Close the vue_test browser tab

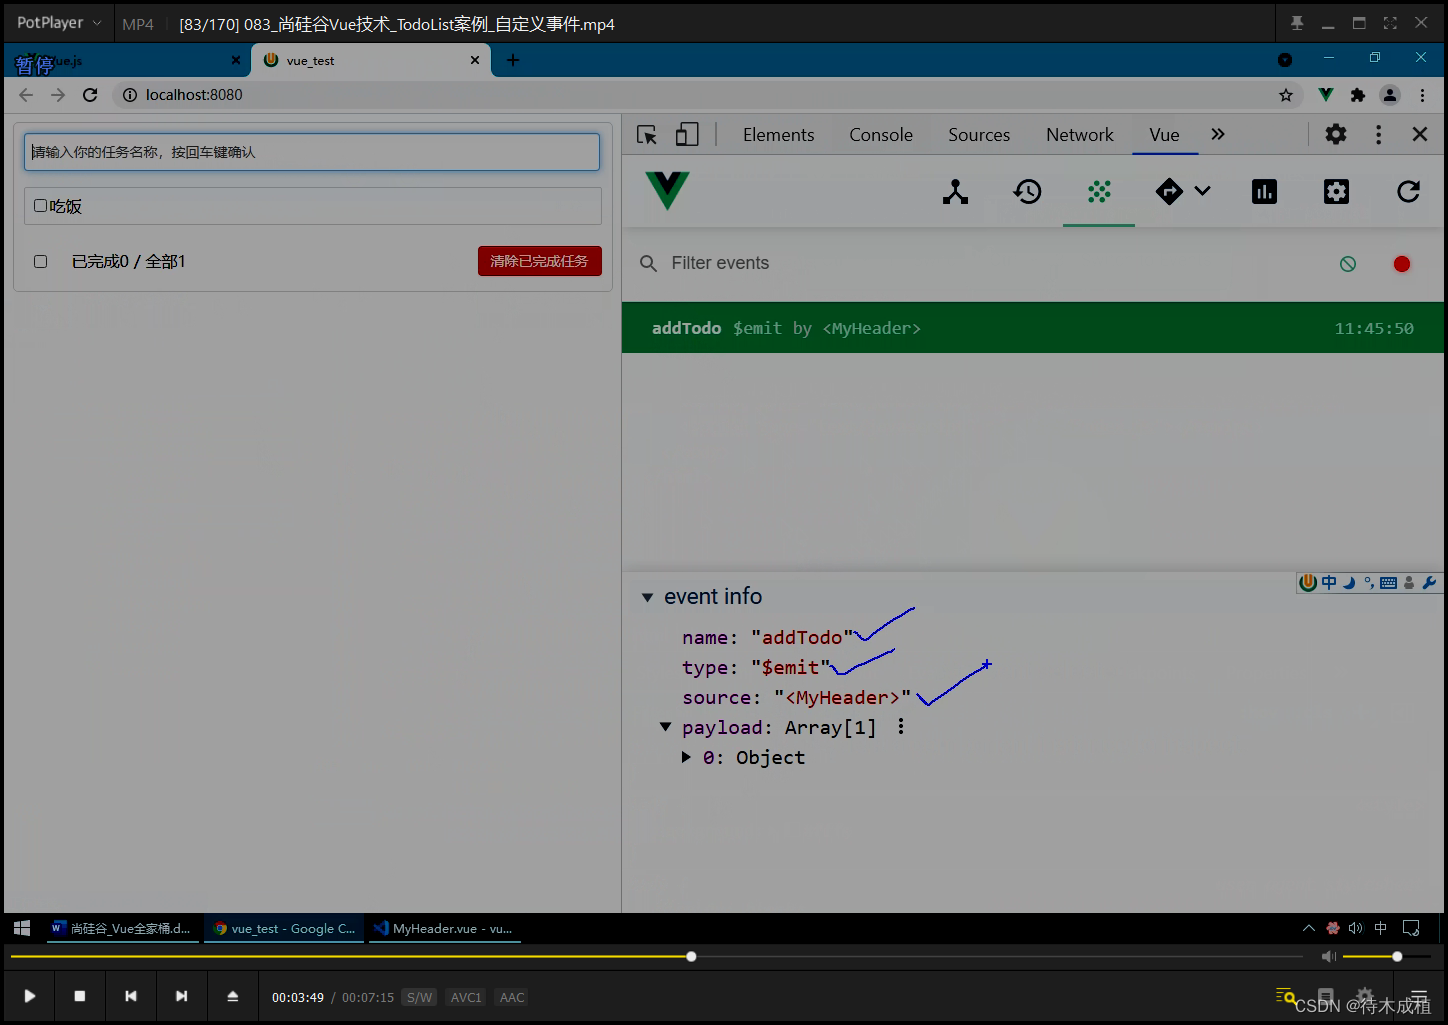click(475, 60)
